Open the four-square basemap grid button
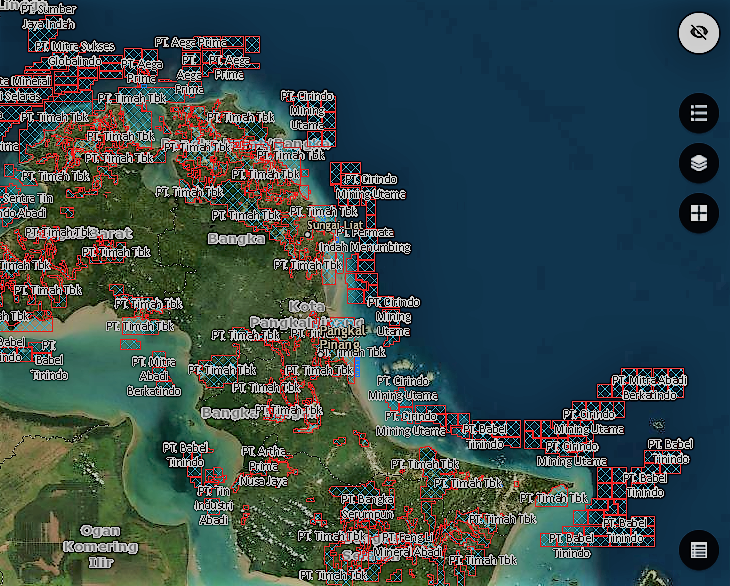 pyautogui.click(x=699, y=213)
